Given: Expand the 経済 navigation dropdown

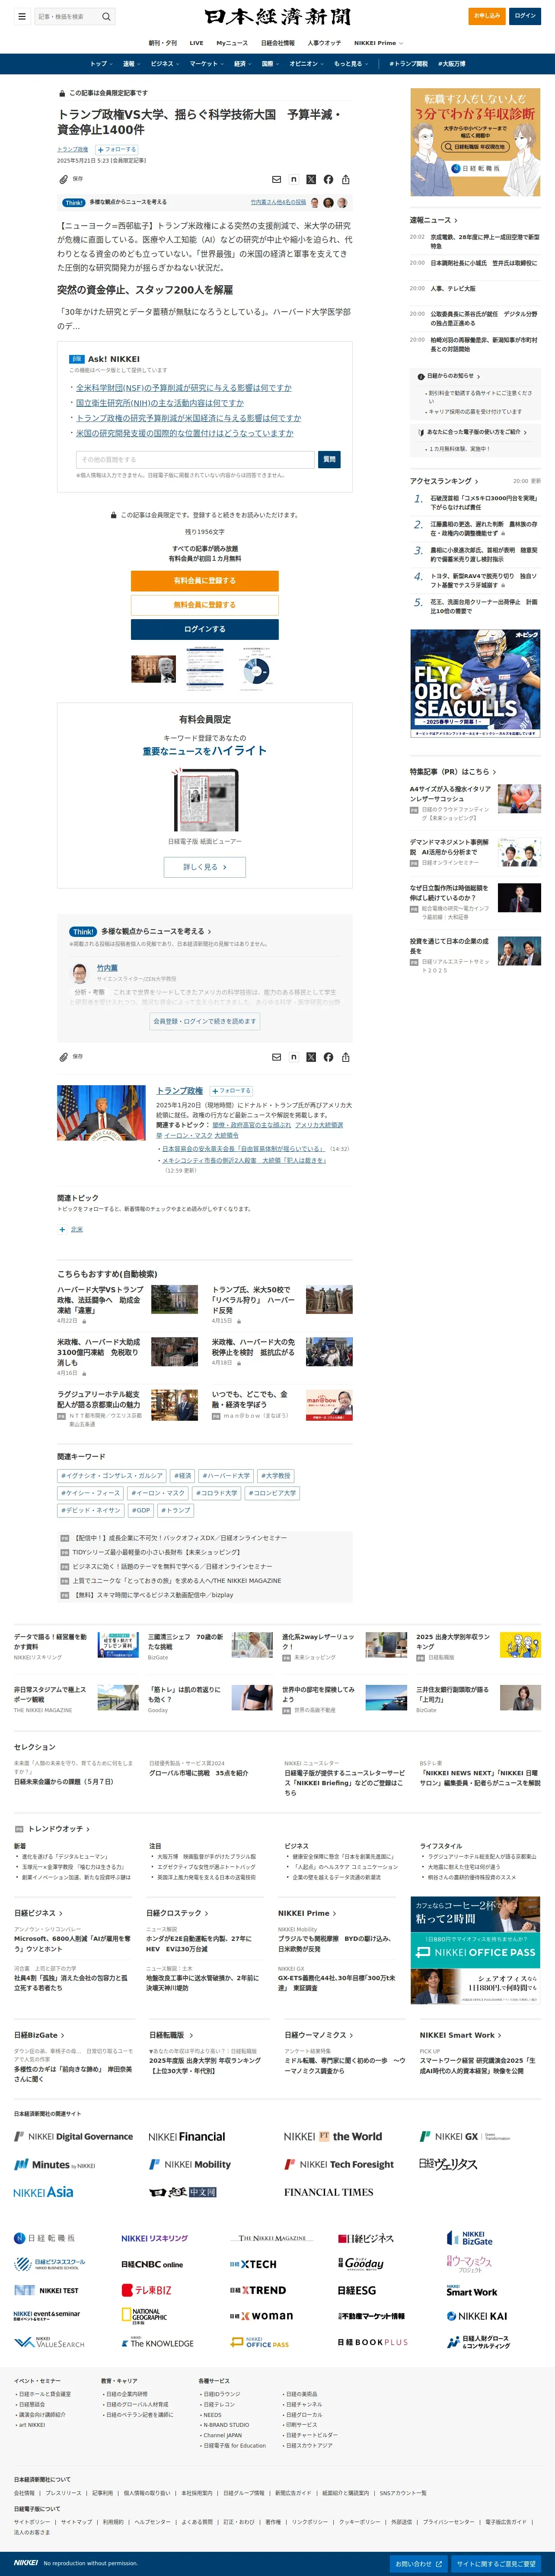Looking at the screenshot, I should 242,64.
